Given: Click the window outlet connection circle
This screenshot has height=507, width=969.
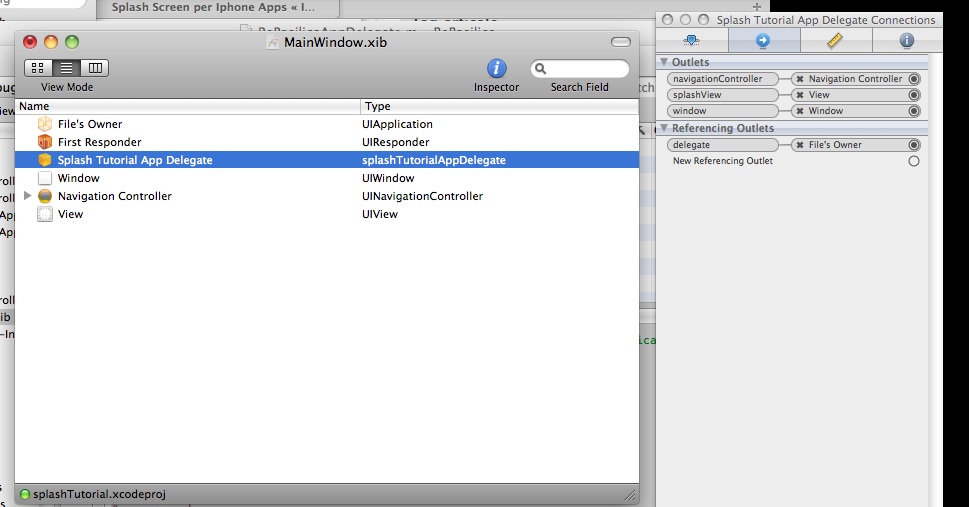Looking at the screenshot, I should coord(914,111).
